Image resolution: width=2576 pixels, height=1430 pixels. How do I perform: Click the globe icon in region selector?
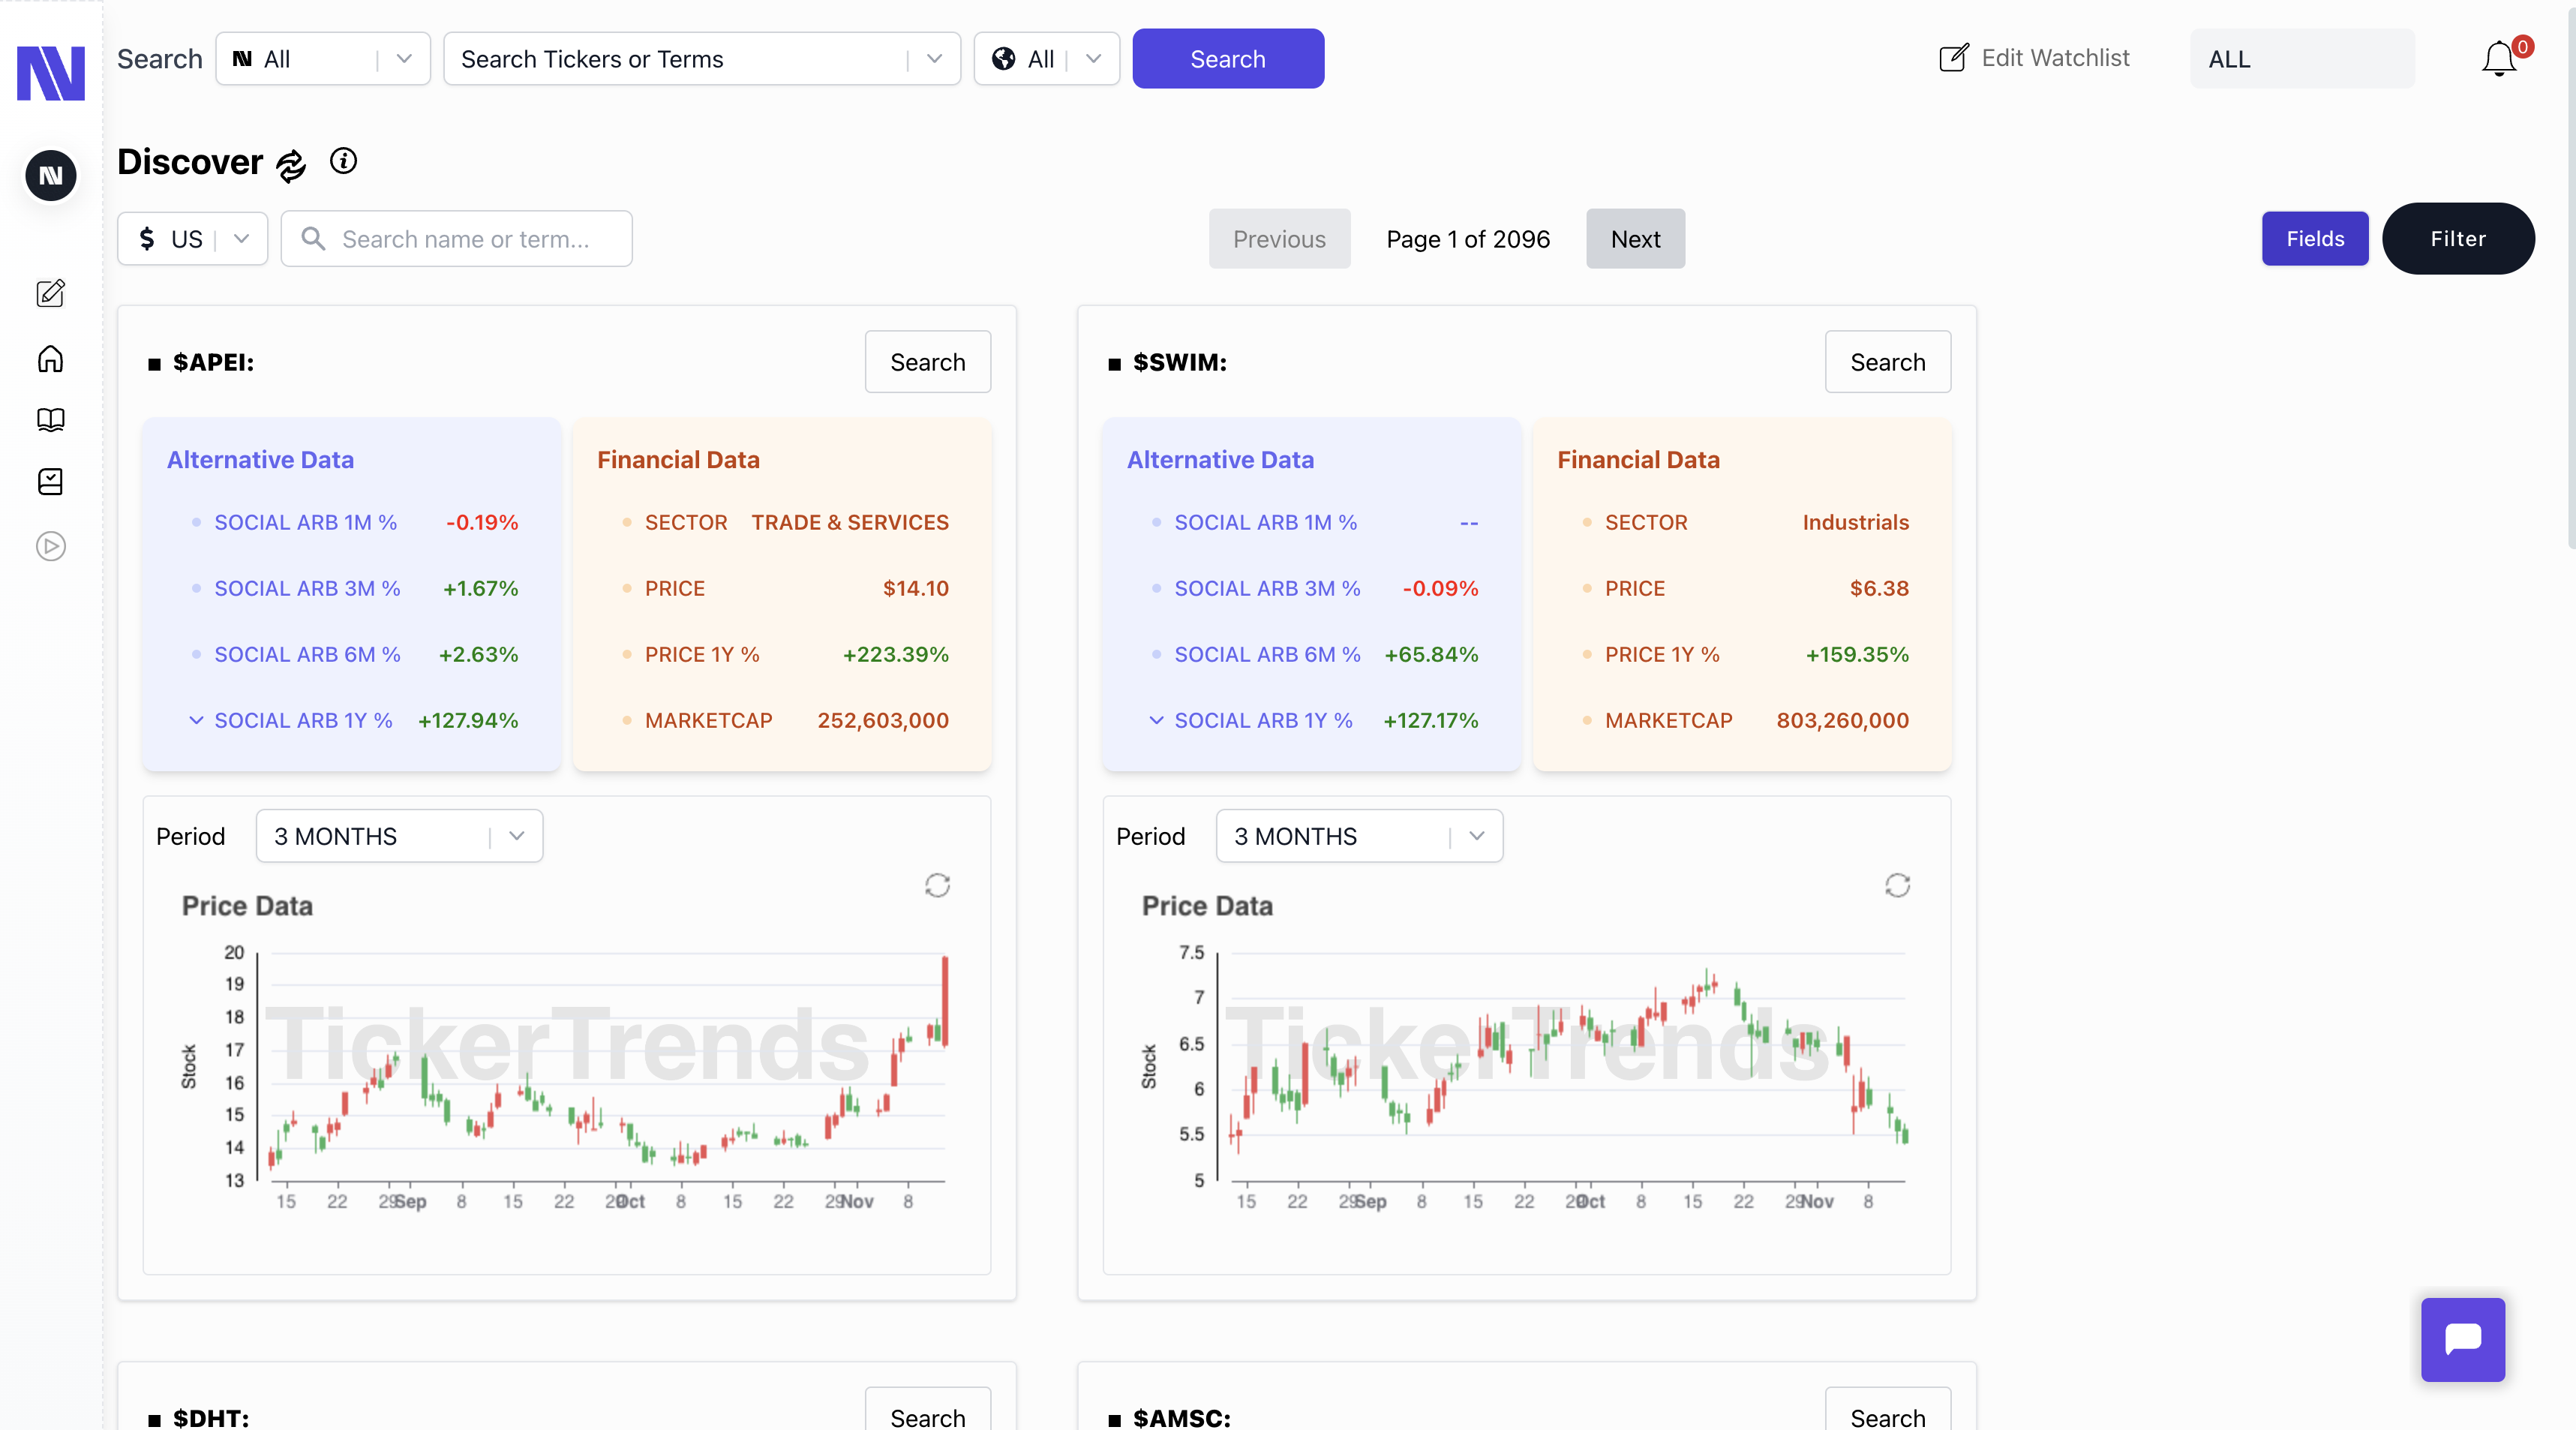[x=1003, y=59]
